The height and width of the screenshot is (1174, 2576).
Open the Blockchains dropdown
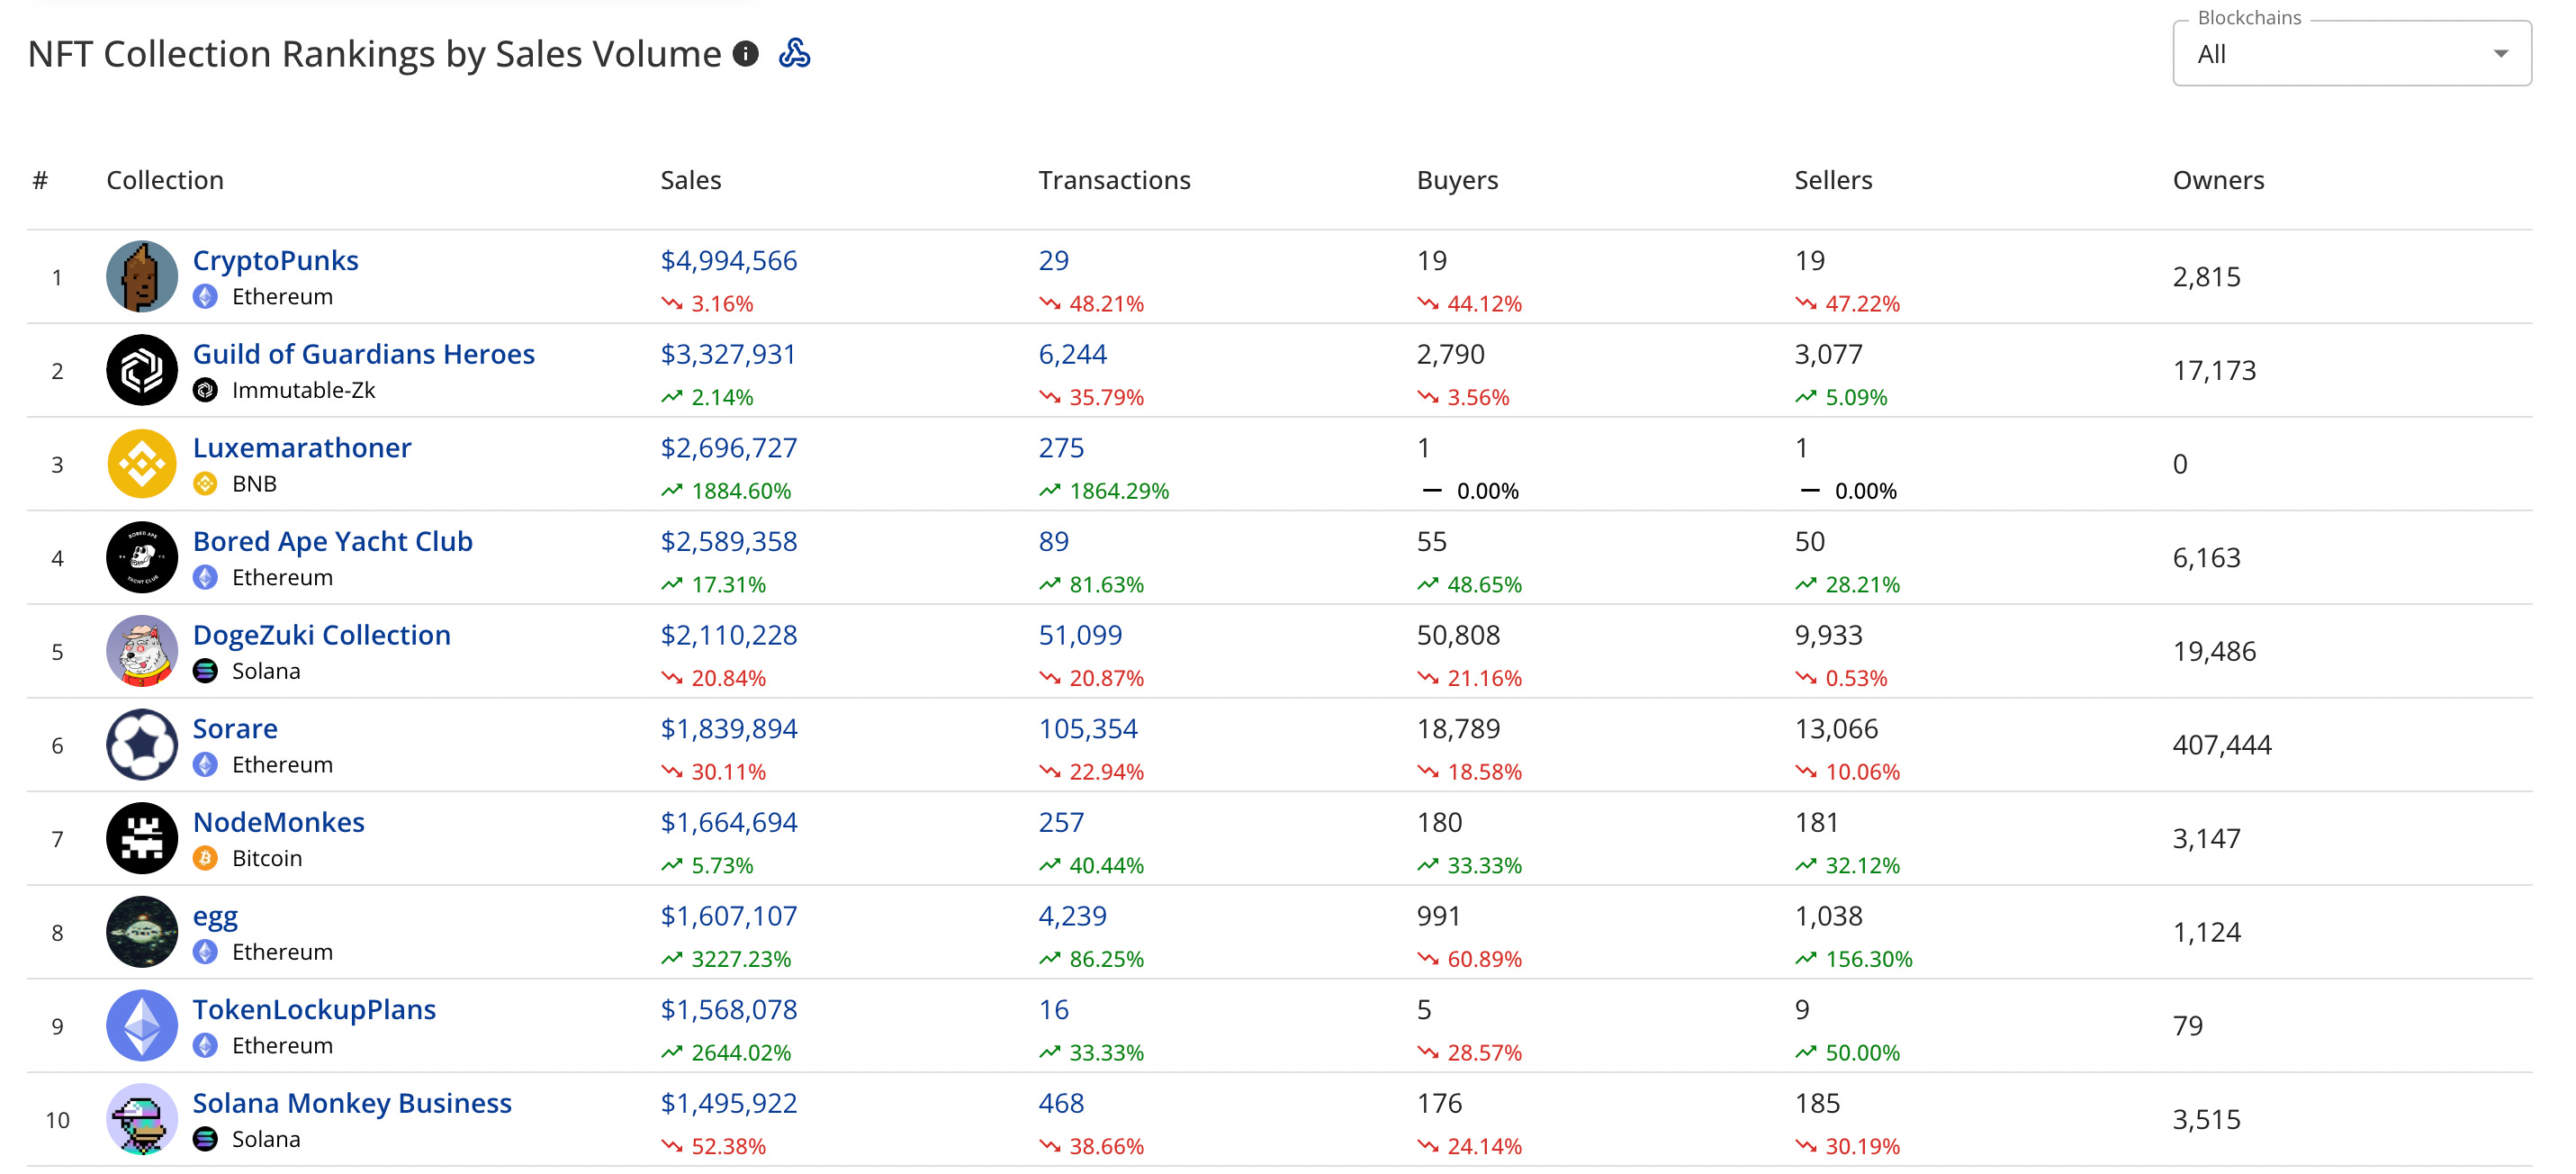tap(2350, 54)
